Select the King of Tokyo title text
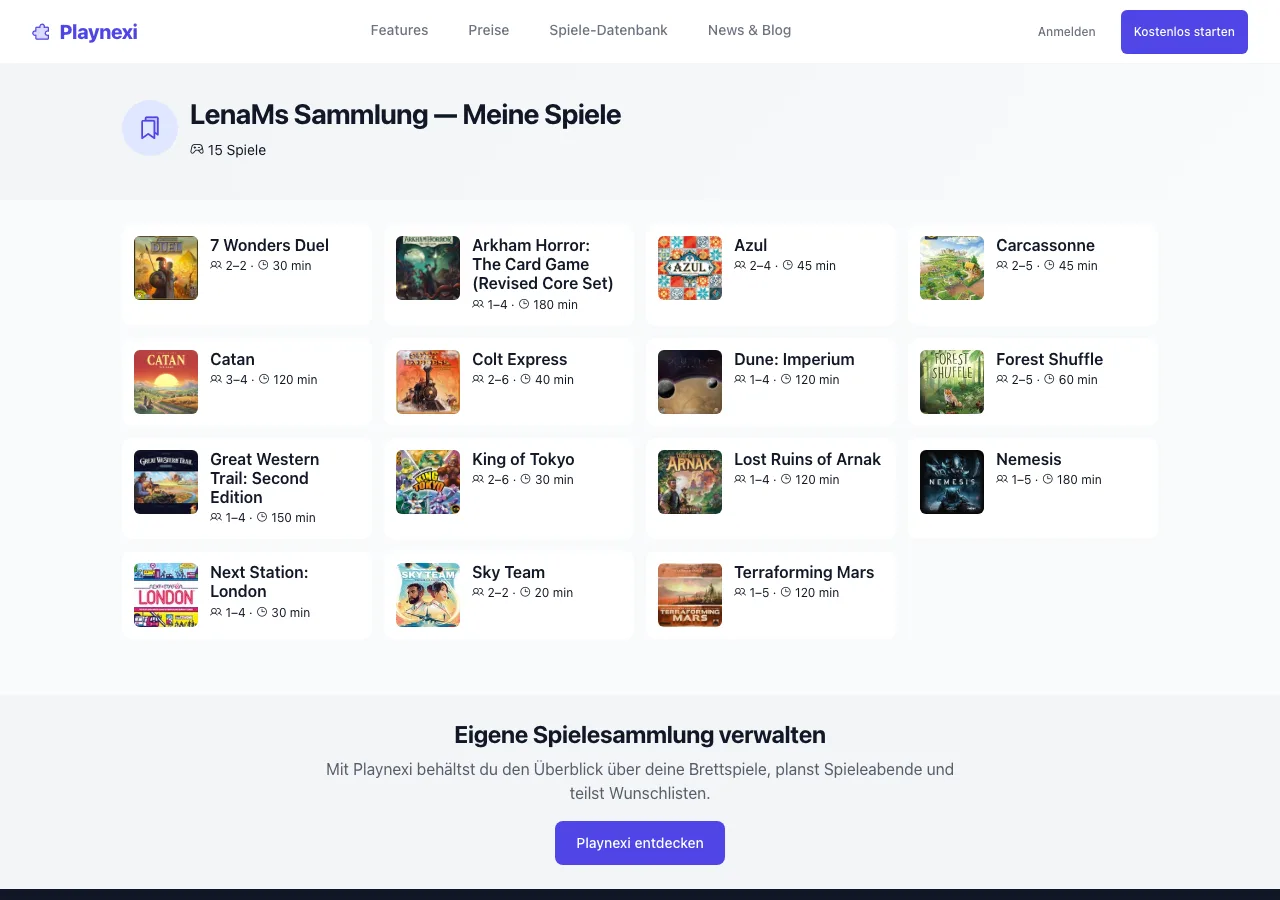This screenshot has height=900, width=1280. 523,459
